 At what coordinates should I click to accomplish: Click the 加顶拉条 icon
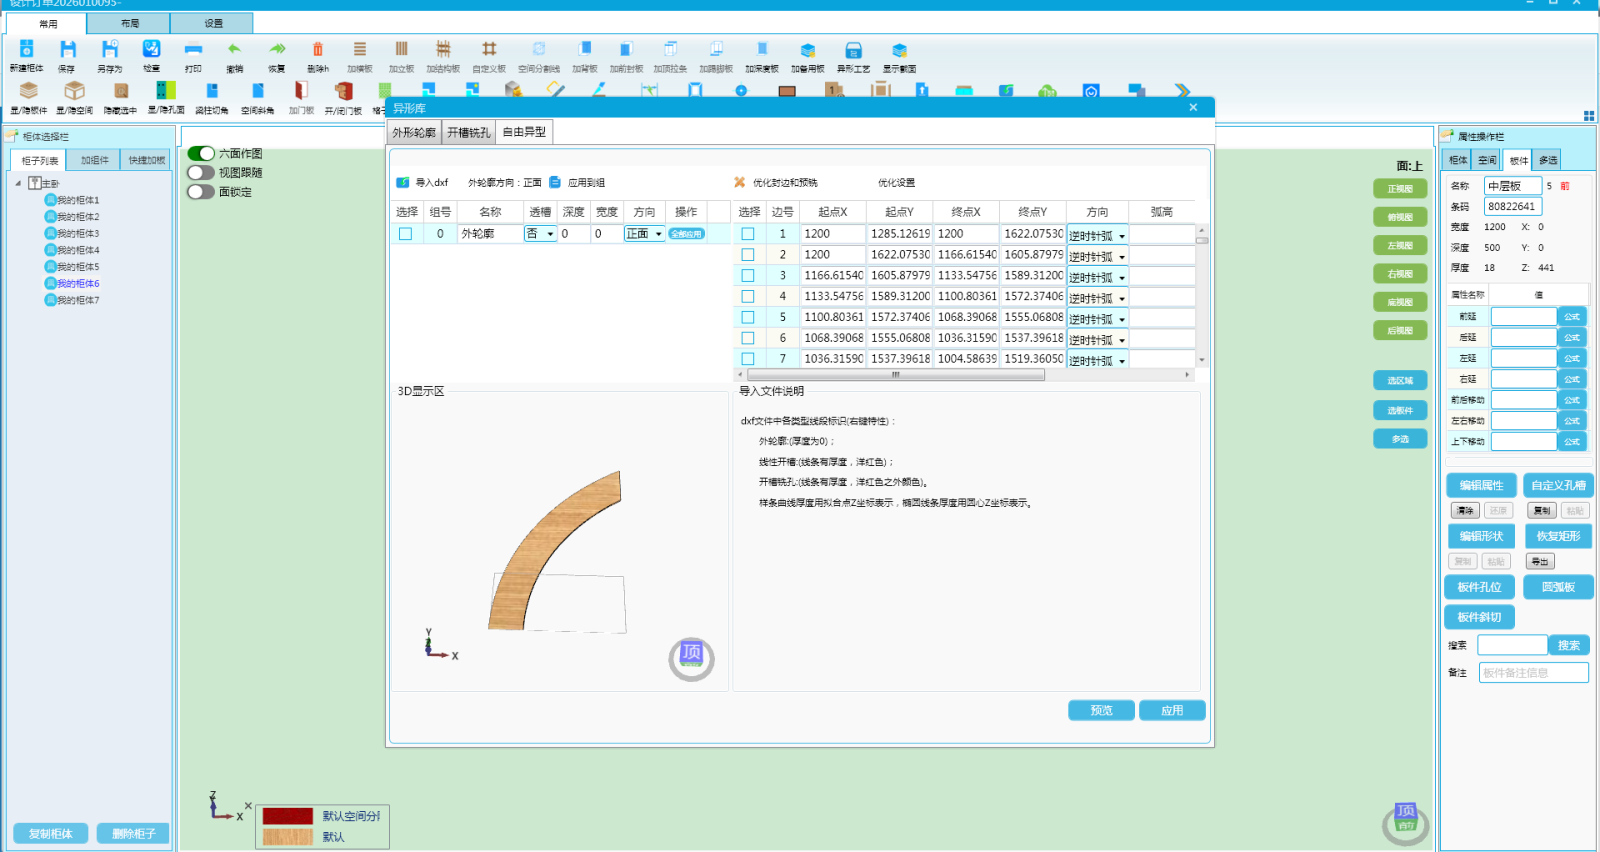click(670, 49)
